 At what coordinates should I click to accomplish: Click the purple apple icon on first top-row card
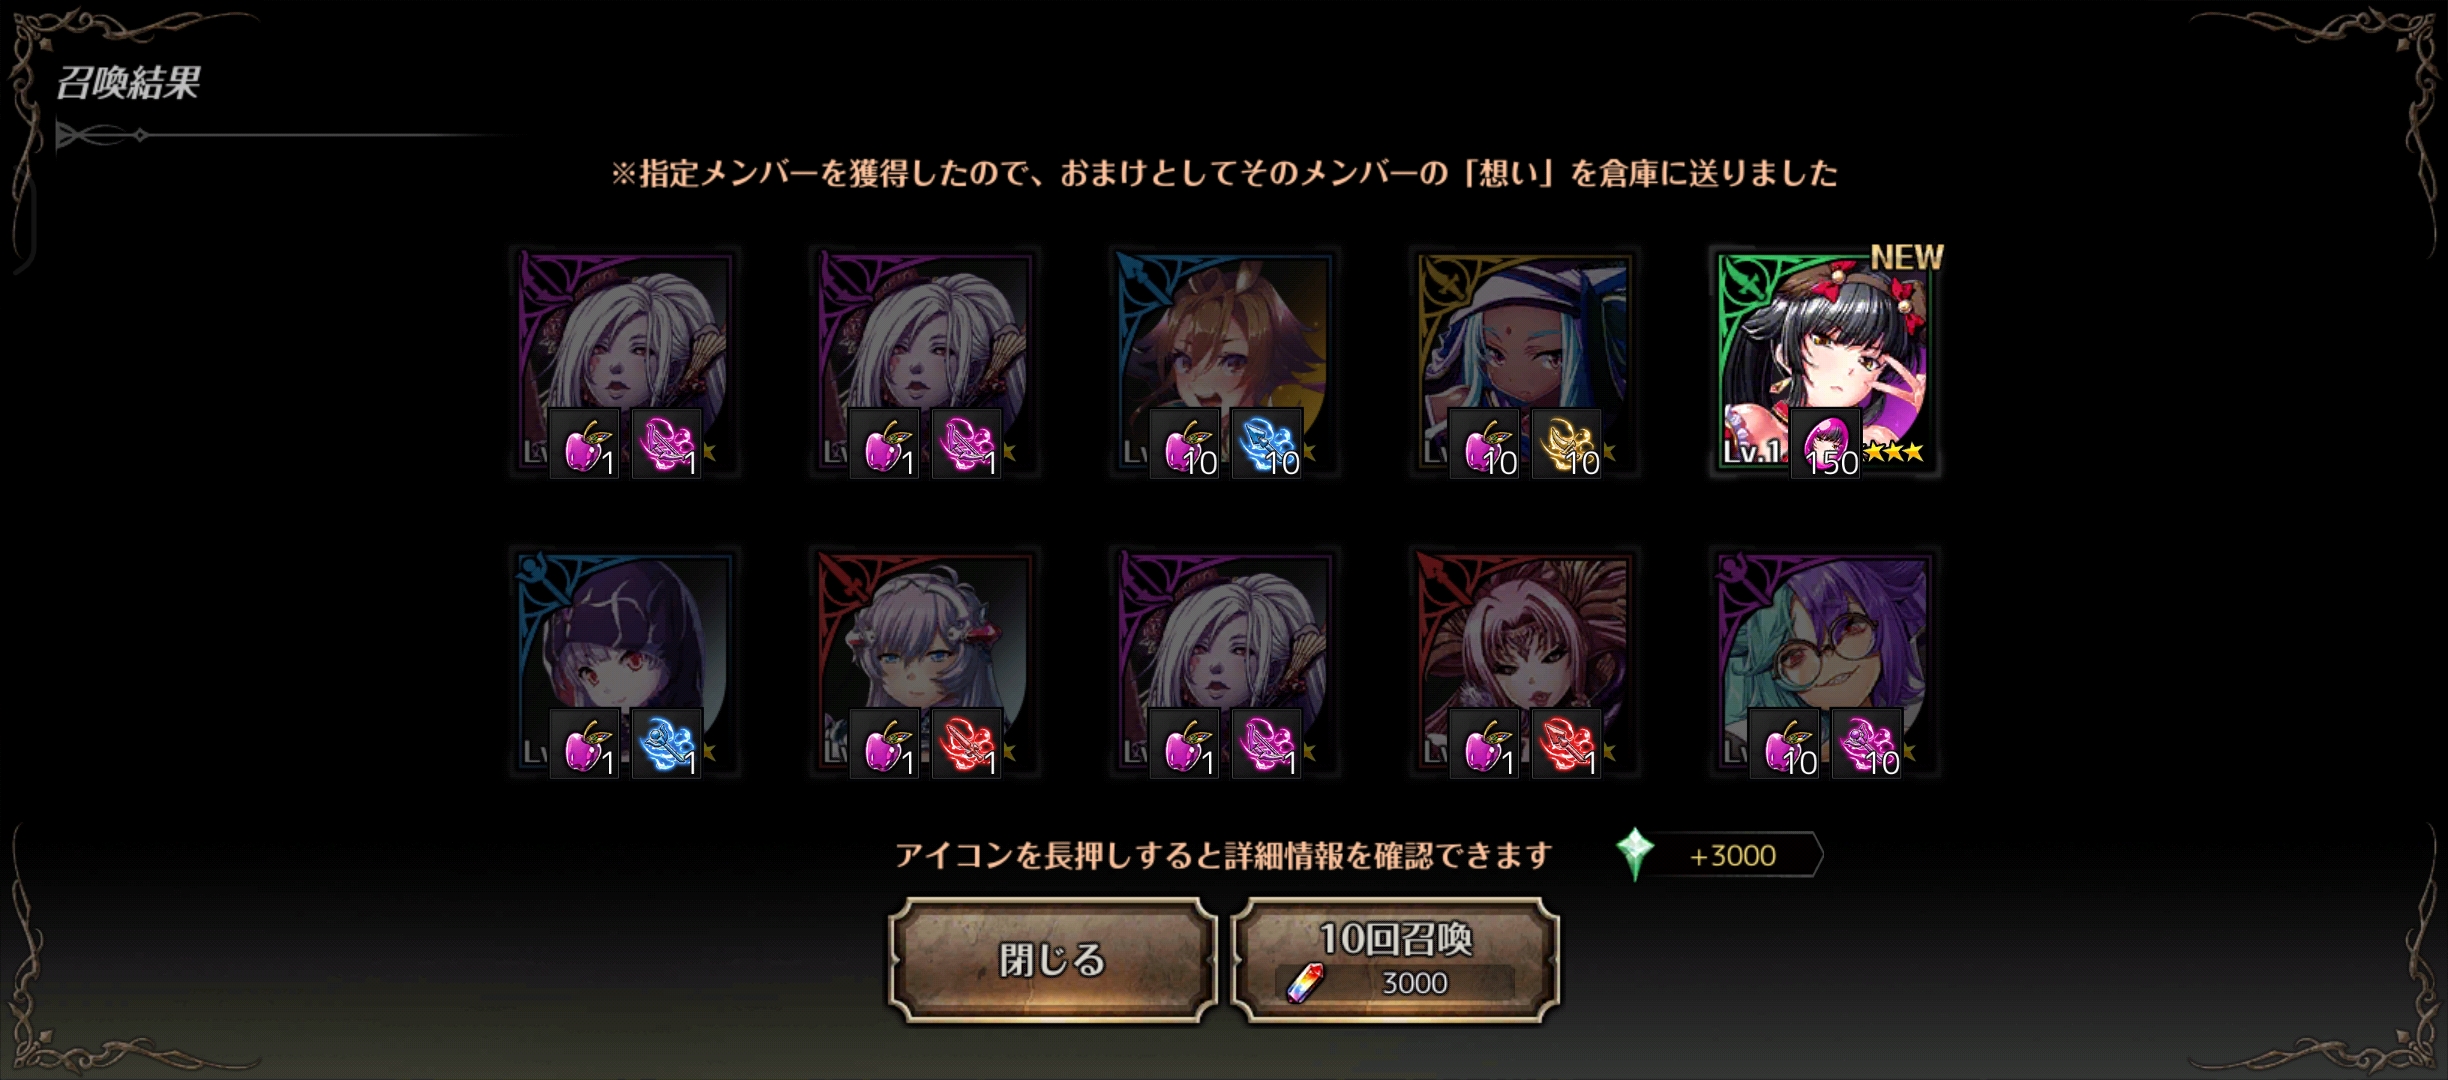tap(584, 443)
